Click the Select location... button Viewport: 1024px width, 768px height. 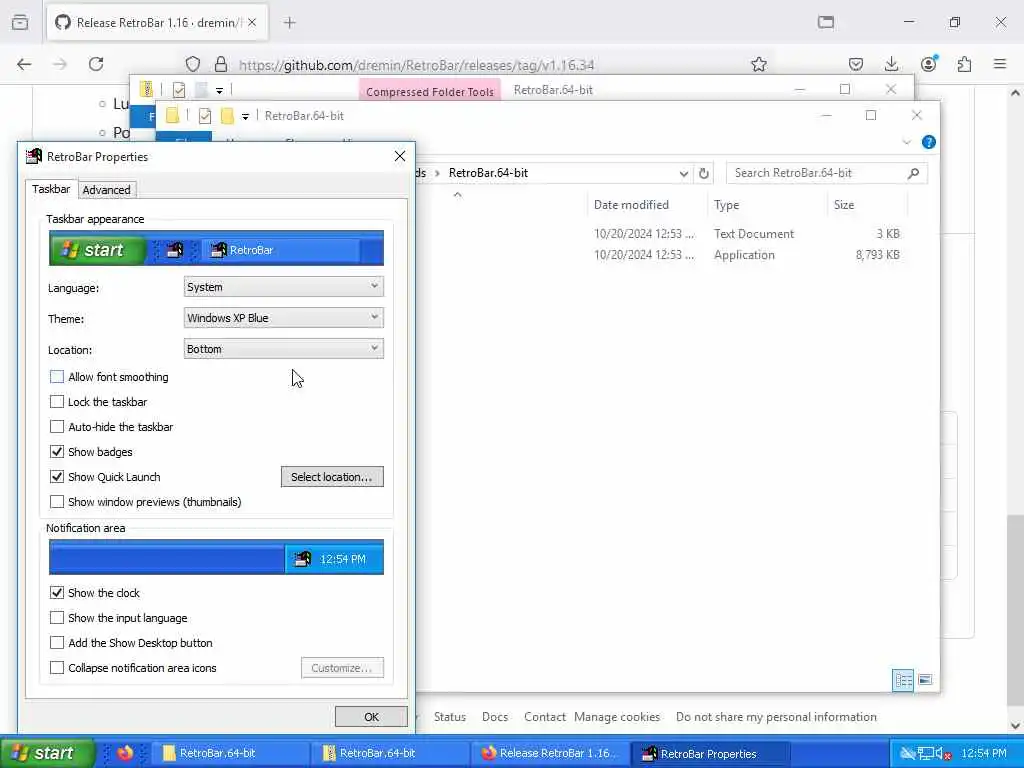coord(332,477)
